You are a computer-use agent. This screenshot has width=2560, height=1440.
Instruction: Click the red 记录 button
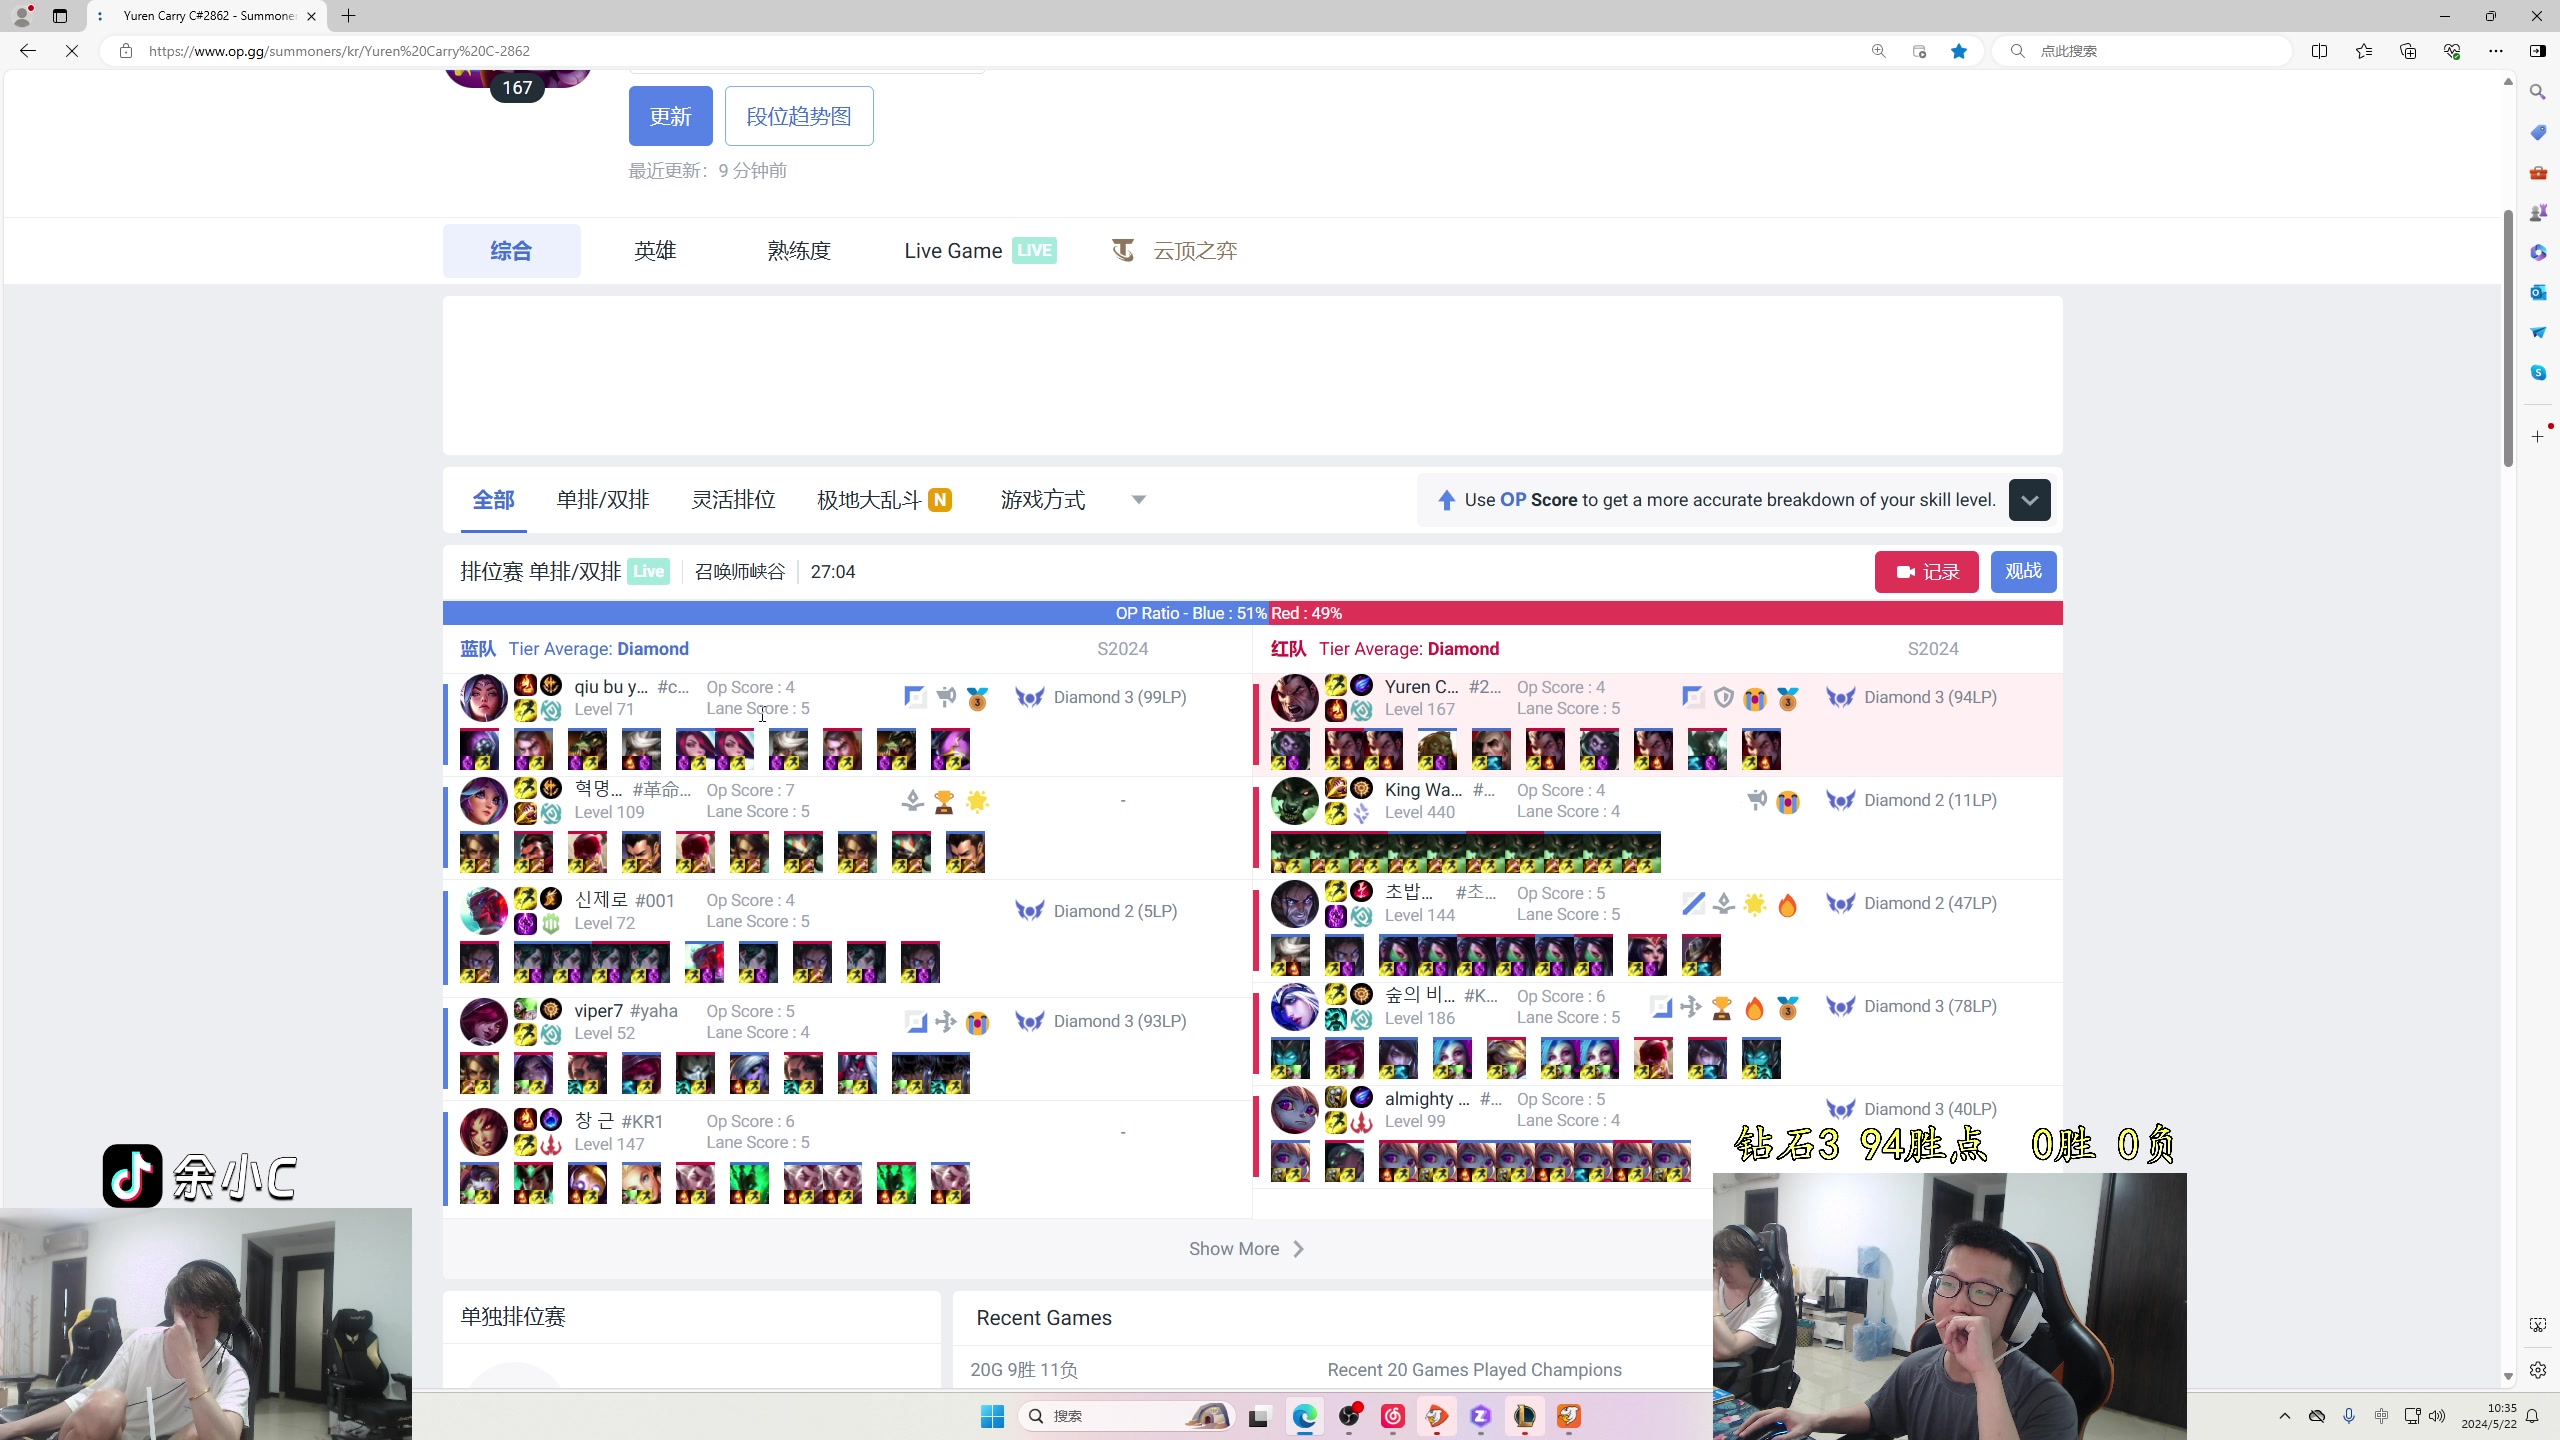1926,572
